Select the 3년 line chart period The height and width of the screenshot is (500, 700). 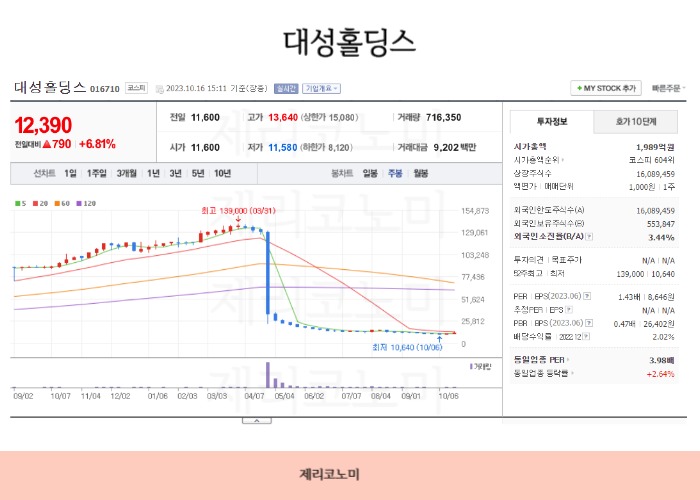[175, 173]
